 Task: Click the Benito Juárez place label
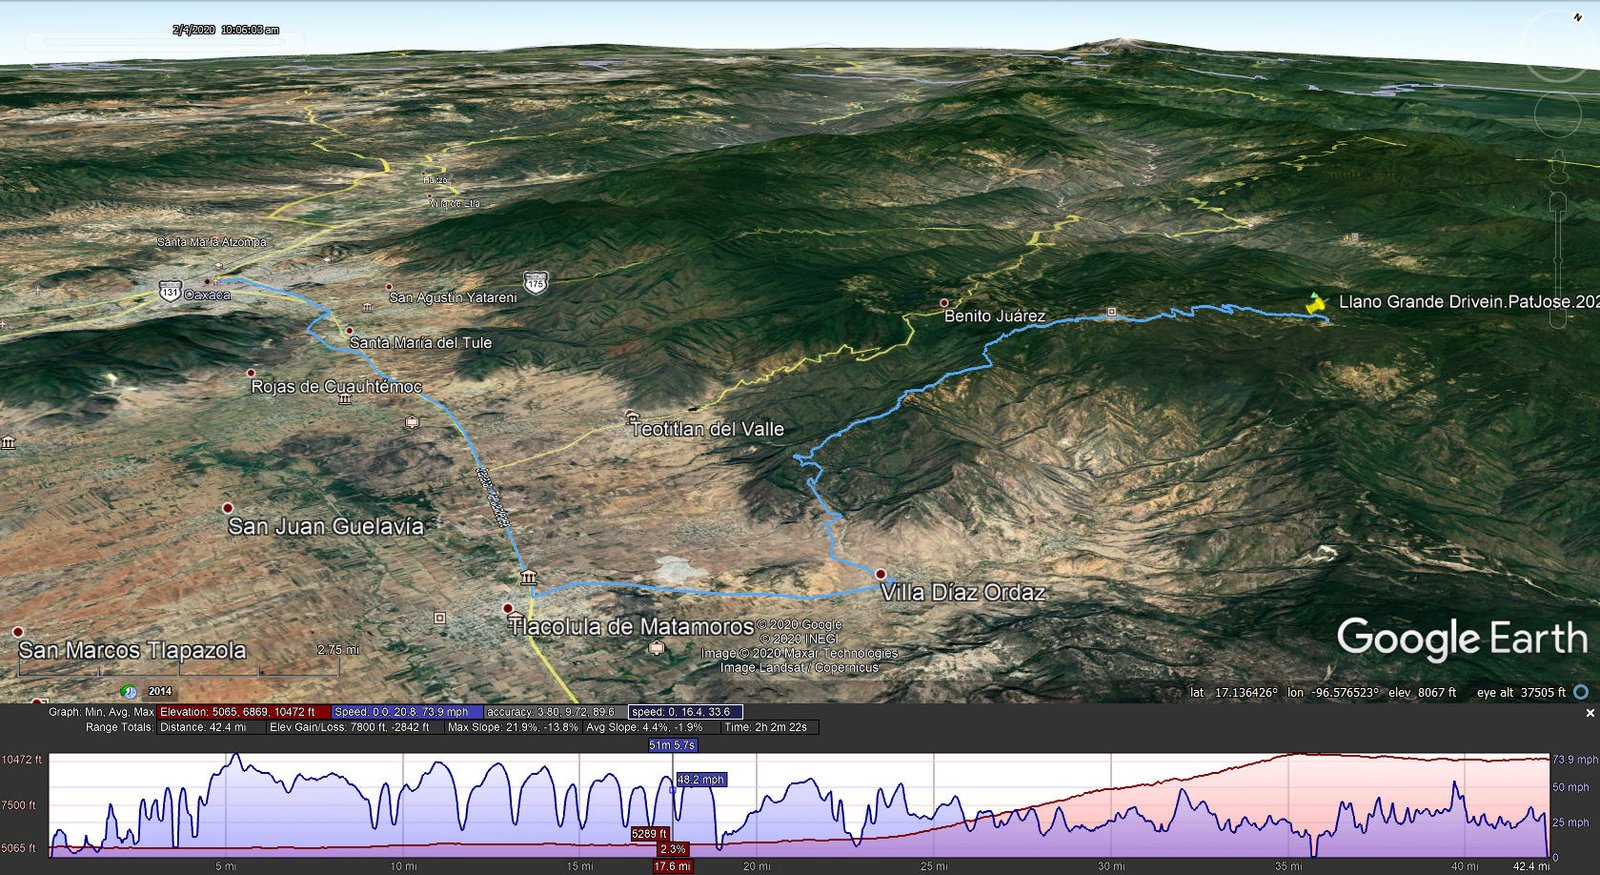pos(994,316)
